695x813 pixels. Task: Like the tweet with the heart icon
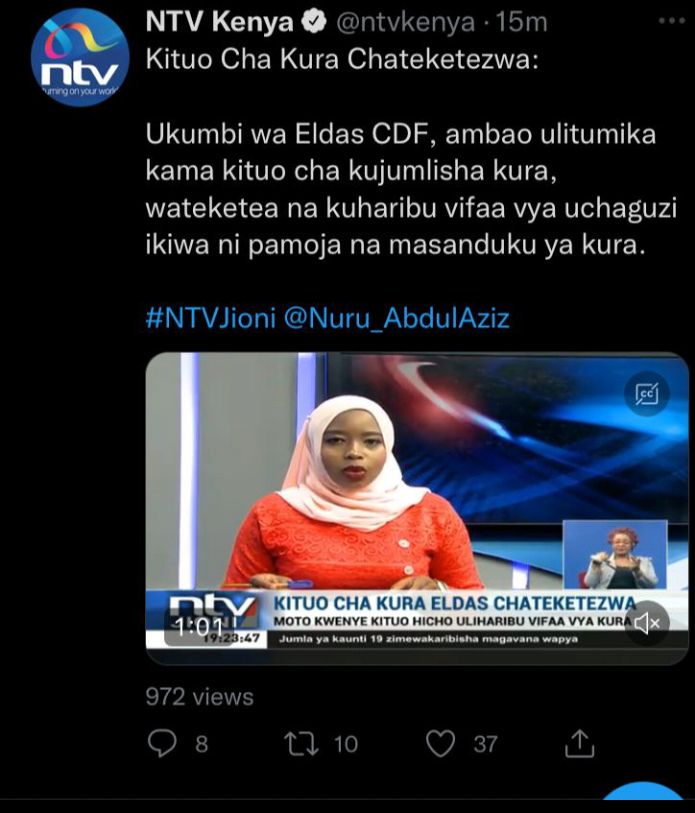point(440,744)
